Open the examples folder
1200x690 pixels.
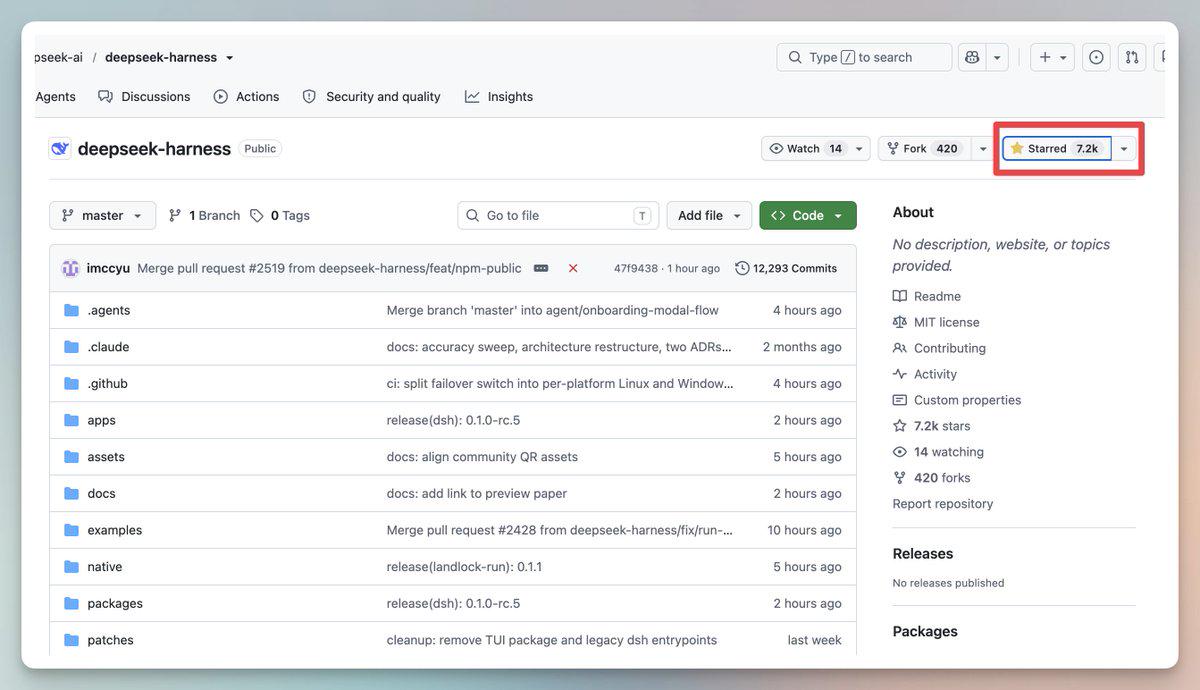[x=114, y=530]
